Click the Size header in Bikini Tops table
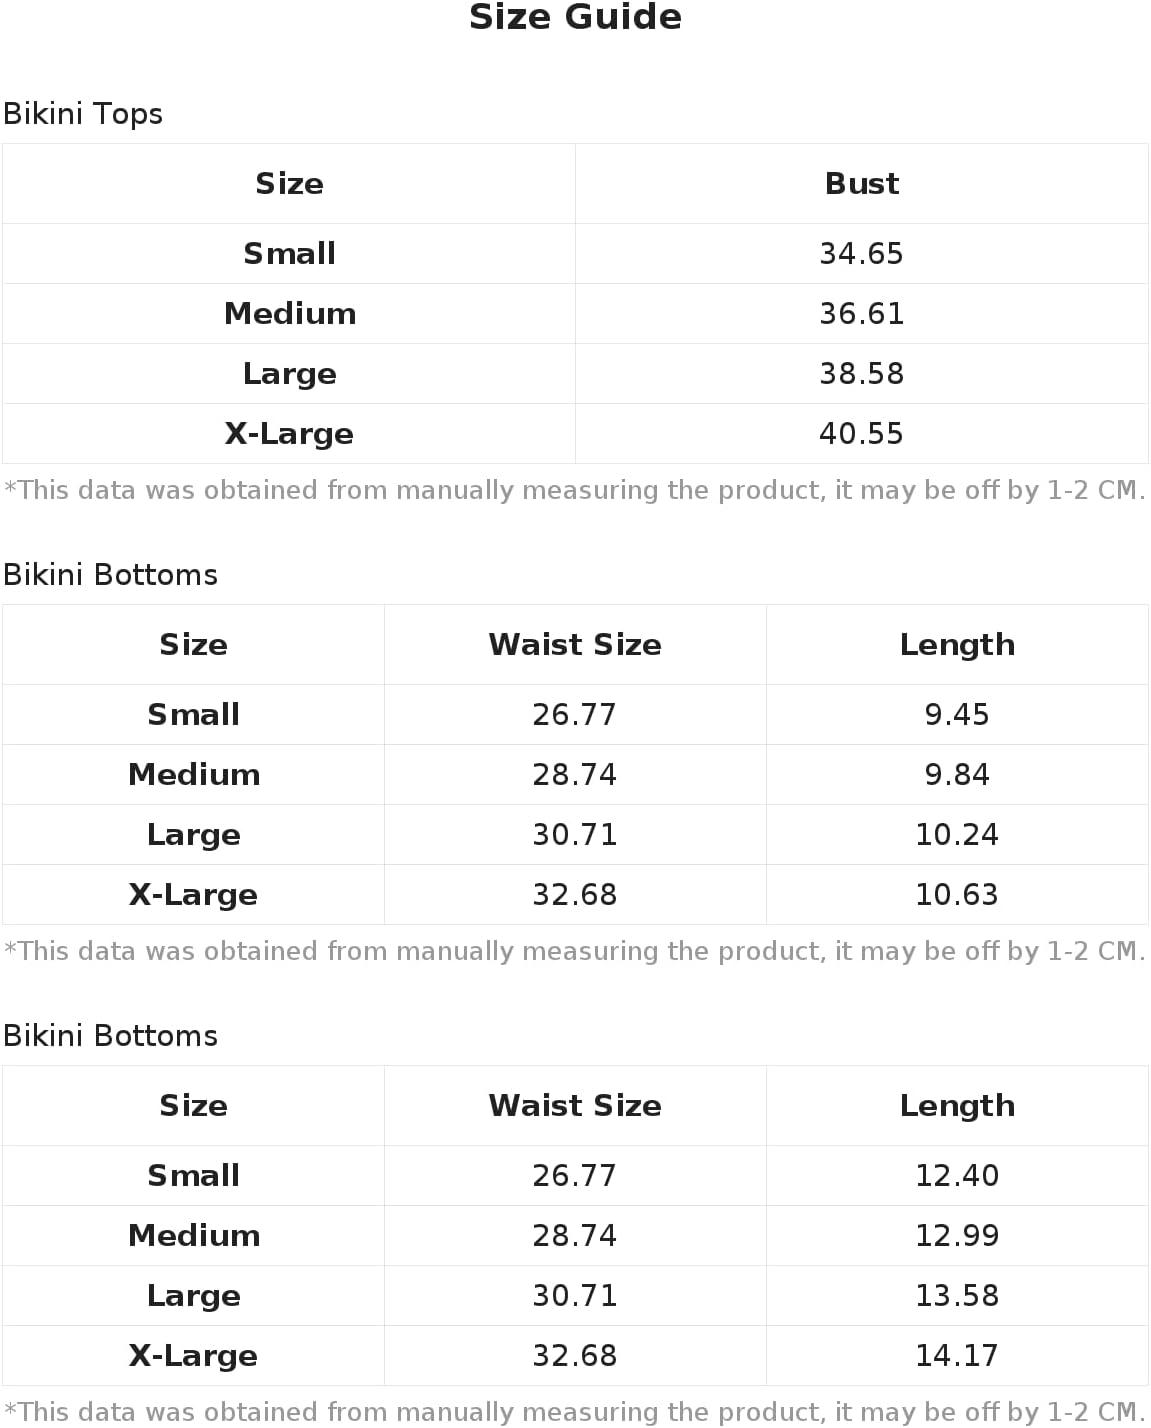This screenshot has width=1151, height=1428. tap(289, 184)
